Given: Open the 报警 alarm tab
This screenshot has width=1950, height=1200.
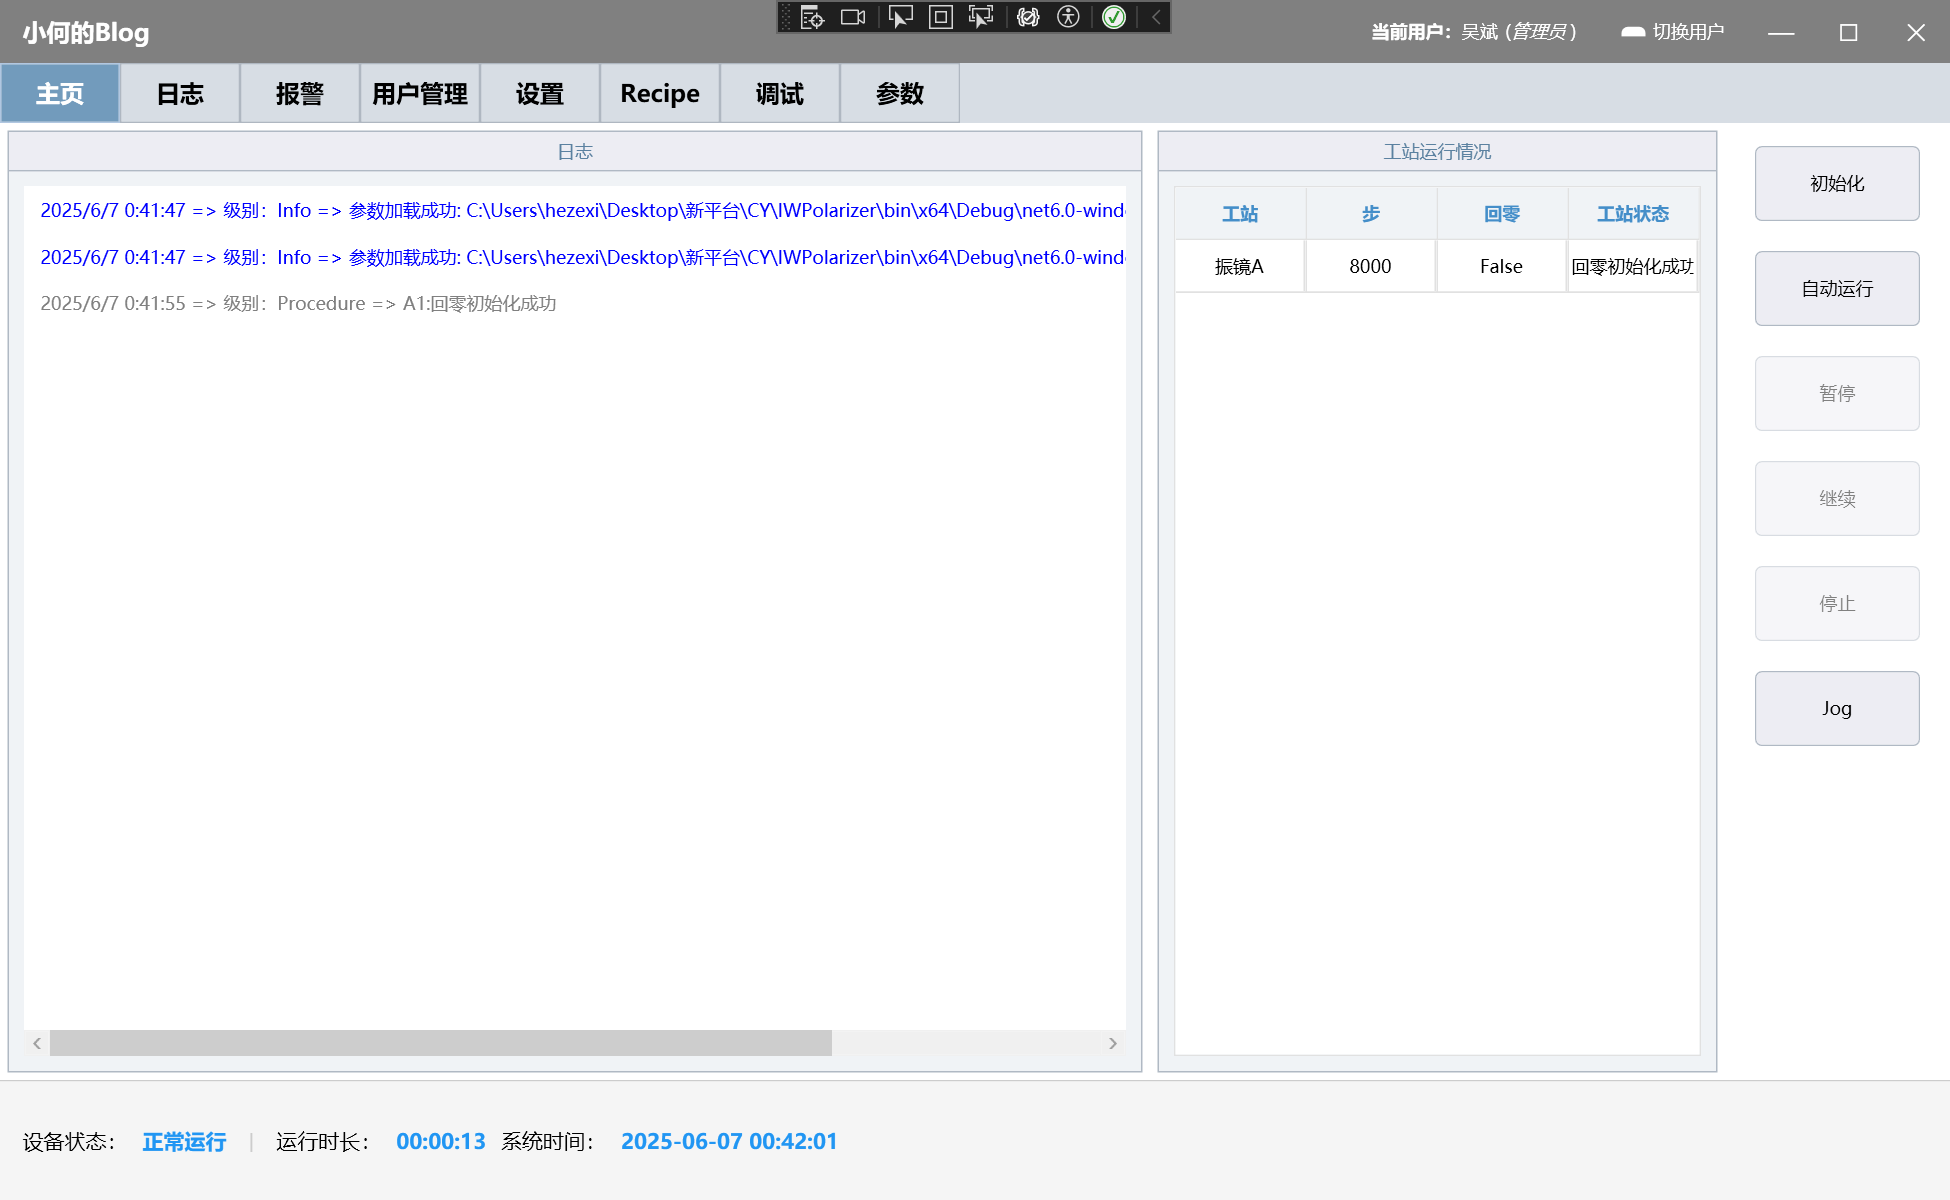Looking at the screenshot, I should [x=300, y=94].
